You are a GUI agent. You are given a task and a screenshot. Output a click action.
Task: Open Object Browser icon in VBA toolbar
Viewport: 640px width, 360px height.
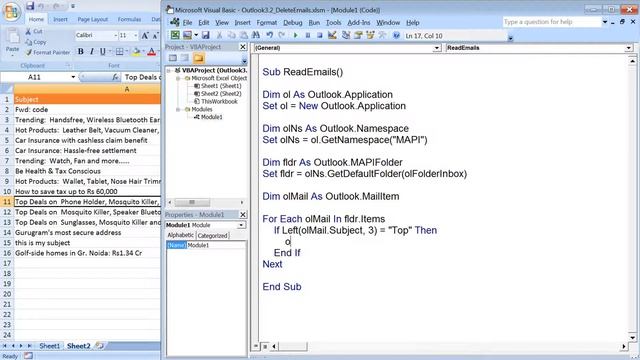370,36
